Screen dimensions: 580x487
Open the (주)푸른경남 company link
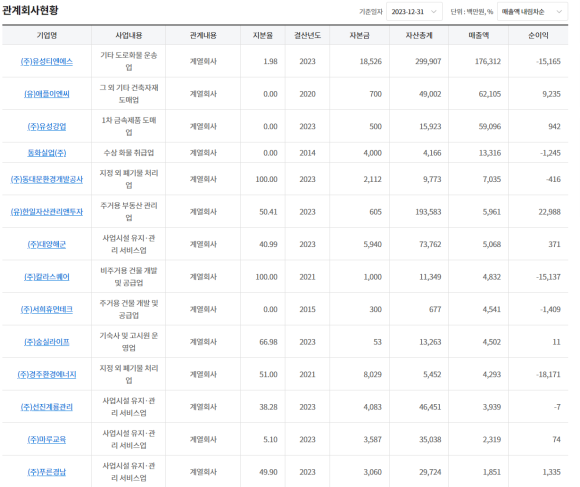47,472
